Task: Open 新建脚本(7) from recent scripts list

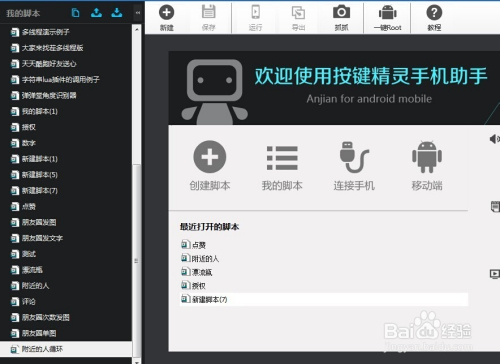Action: pyautogui.click(x=324, y=299)
